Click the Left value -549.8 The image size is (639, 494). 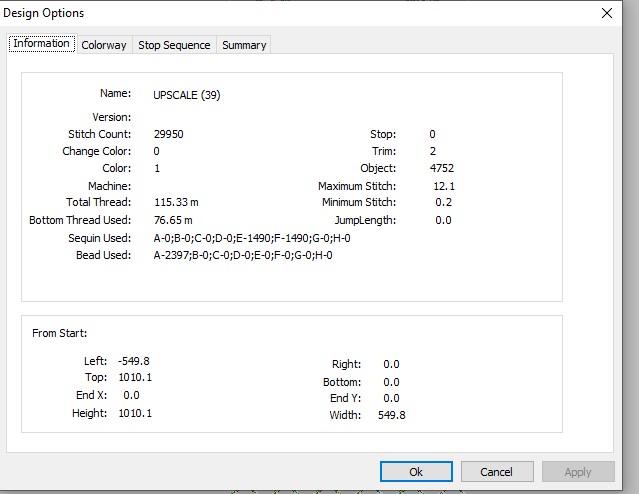[134, 361]
